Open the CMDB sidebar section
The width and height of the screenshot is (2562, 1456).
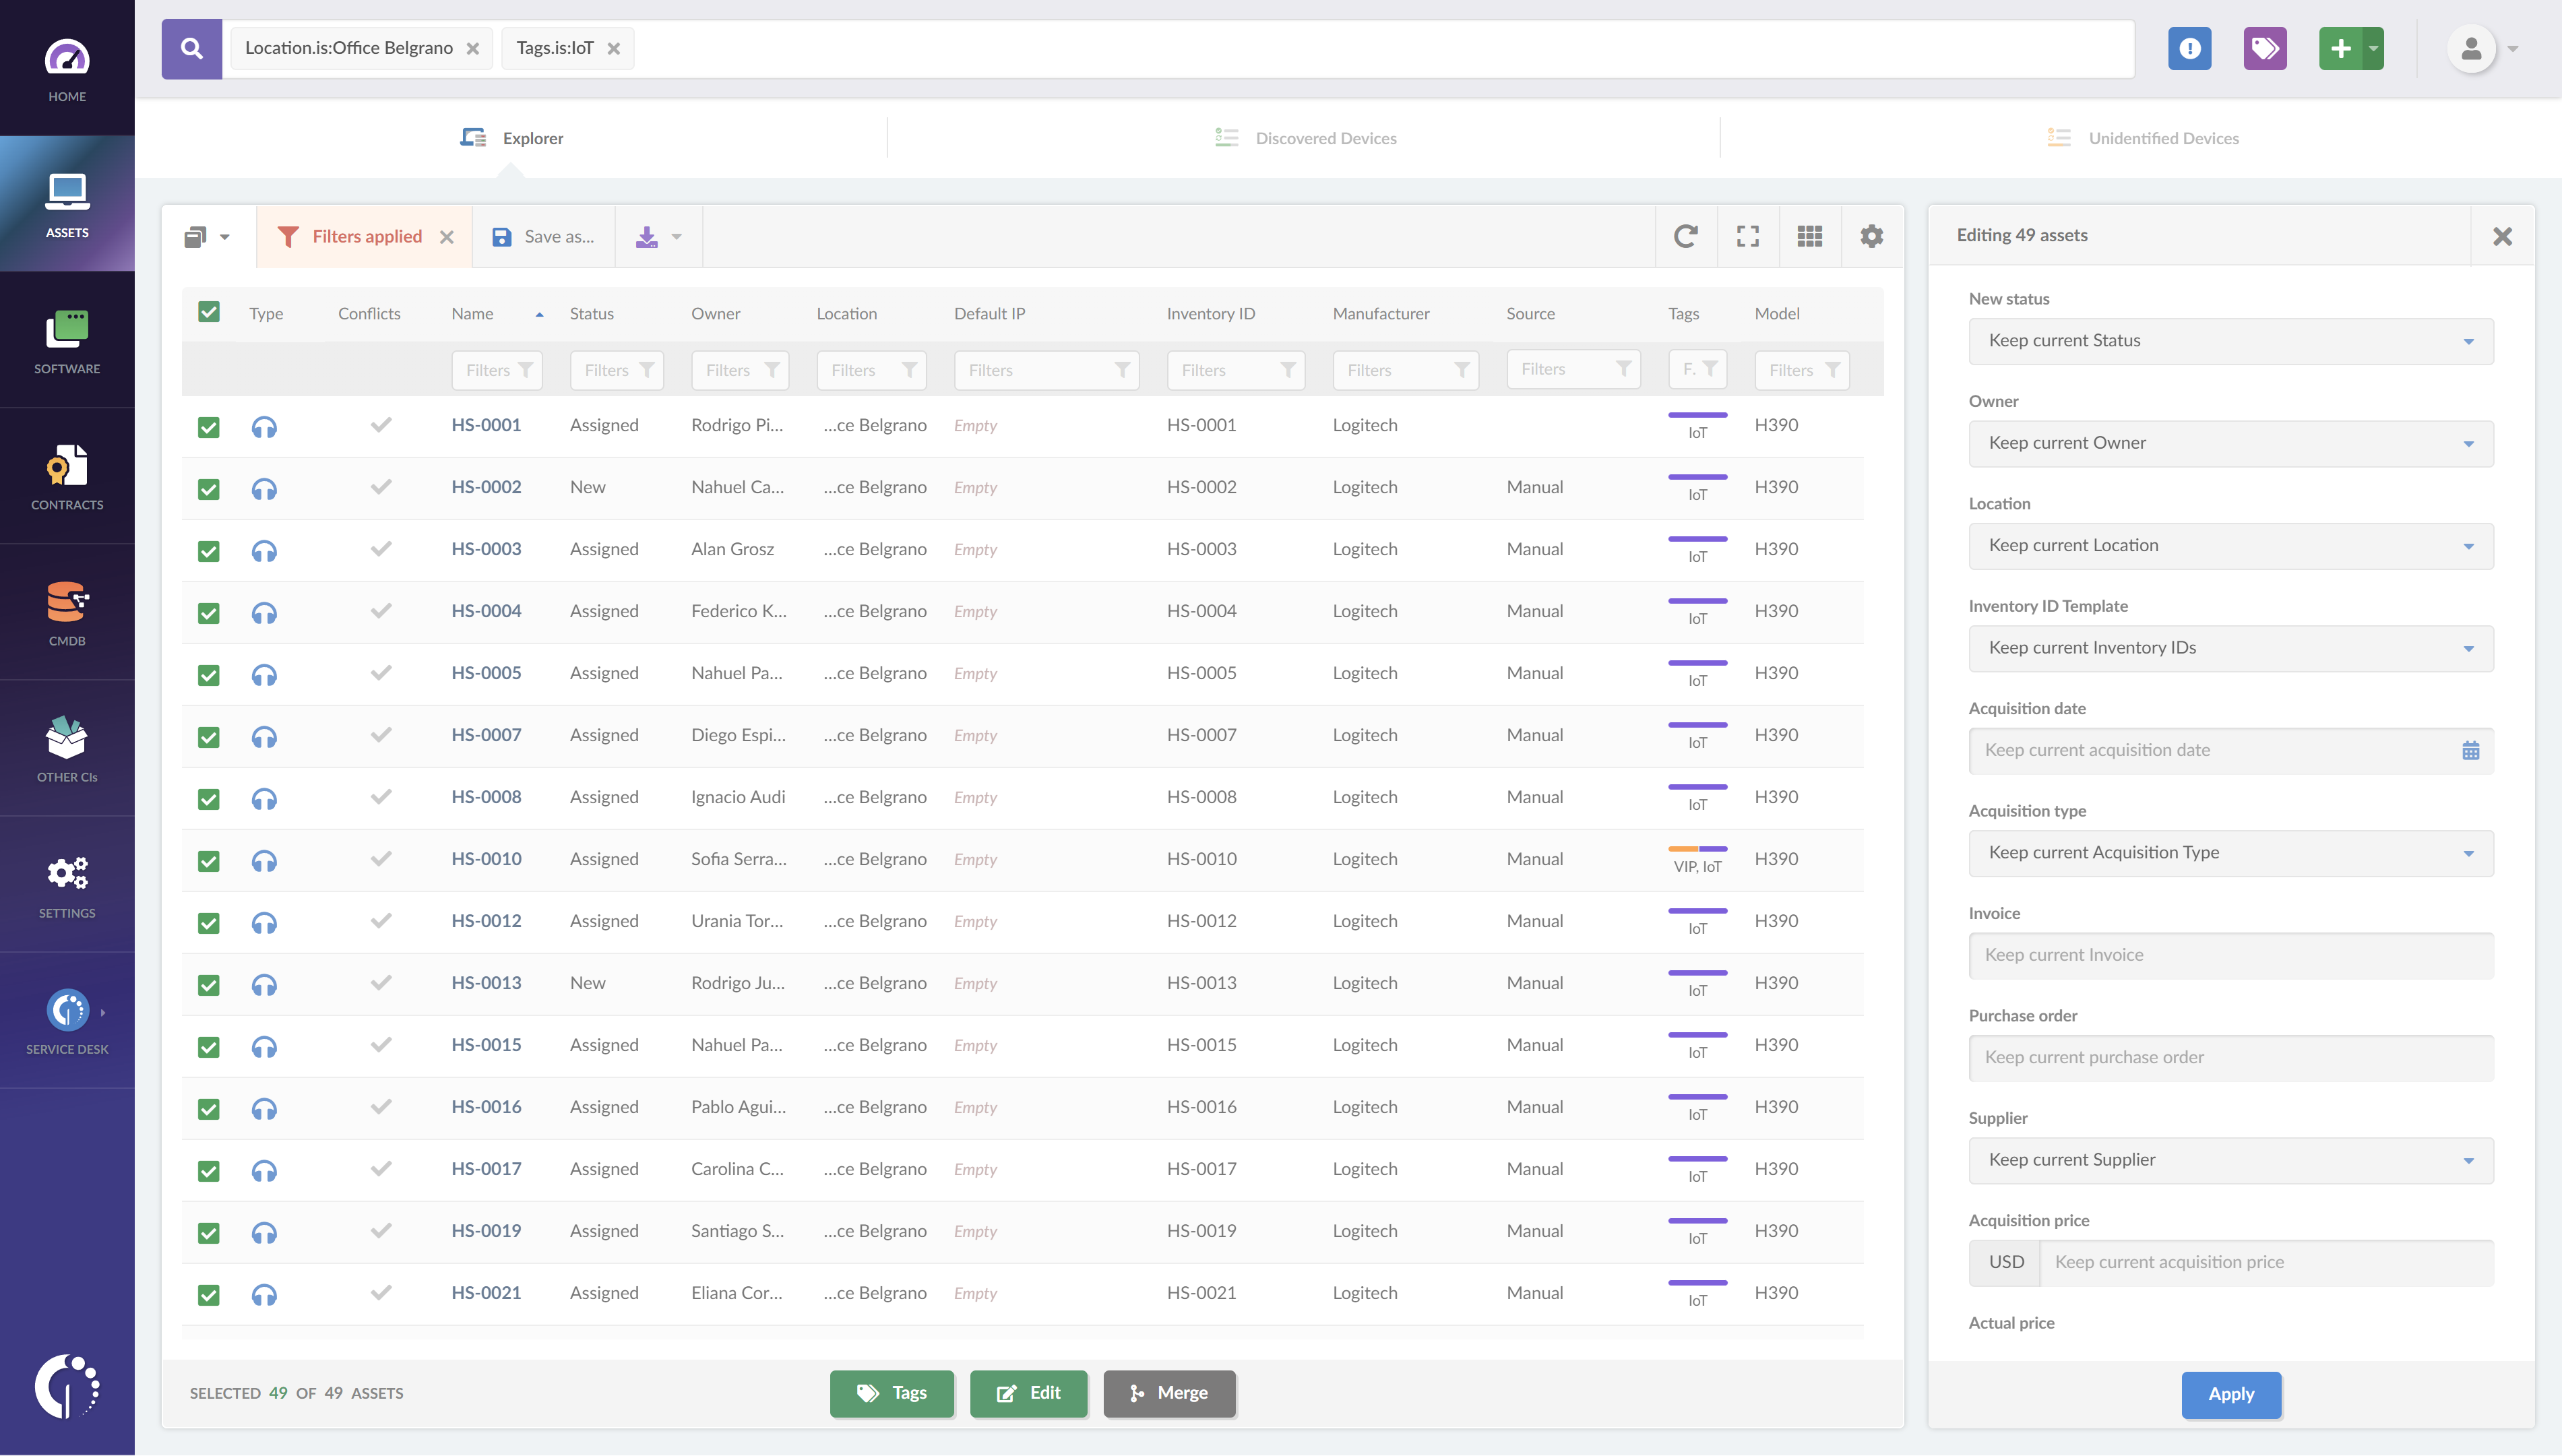pos(66,613)
